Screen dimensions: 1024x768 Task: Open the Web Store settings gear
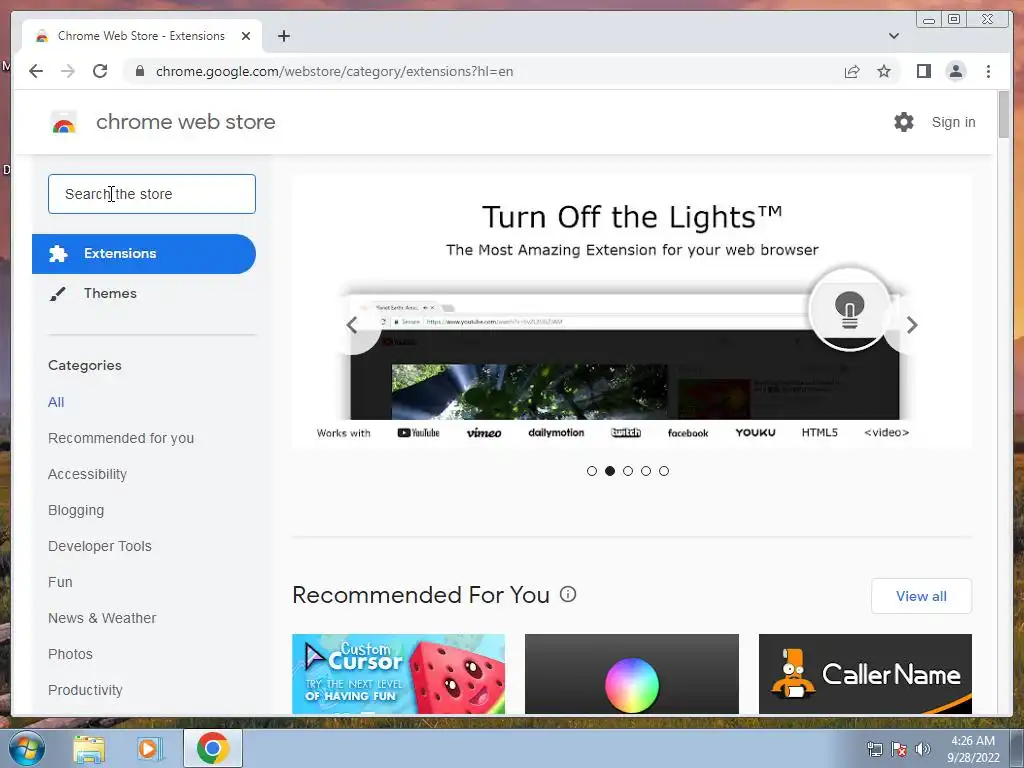coord(903,122)
